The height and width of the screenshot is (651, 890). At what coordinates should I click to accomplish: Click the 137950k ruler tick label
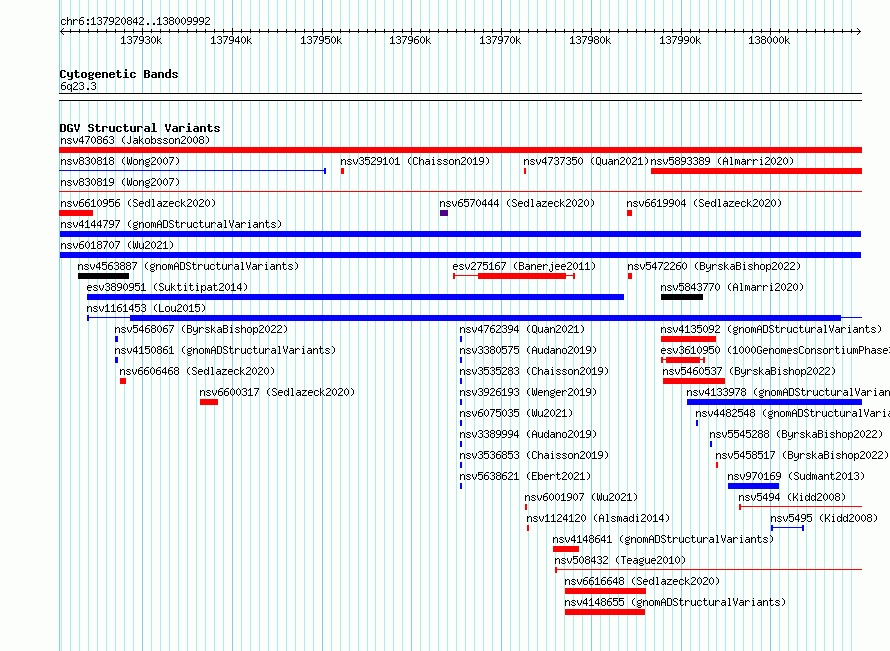[x=321, y=40]
